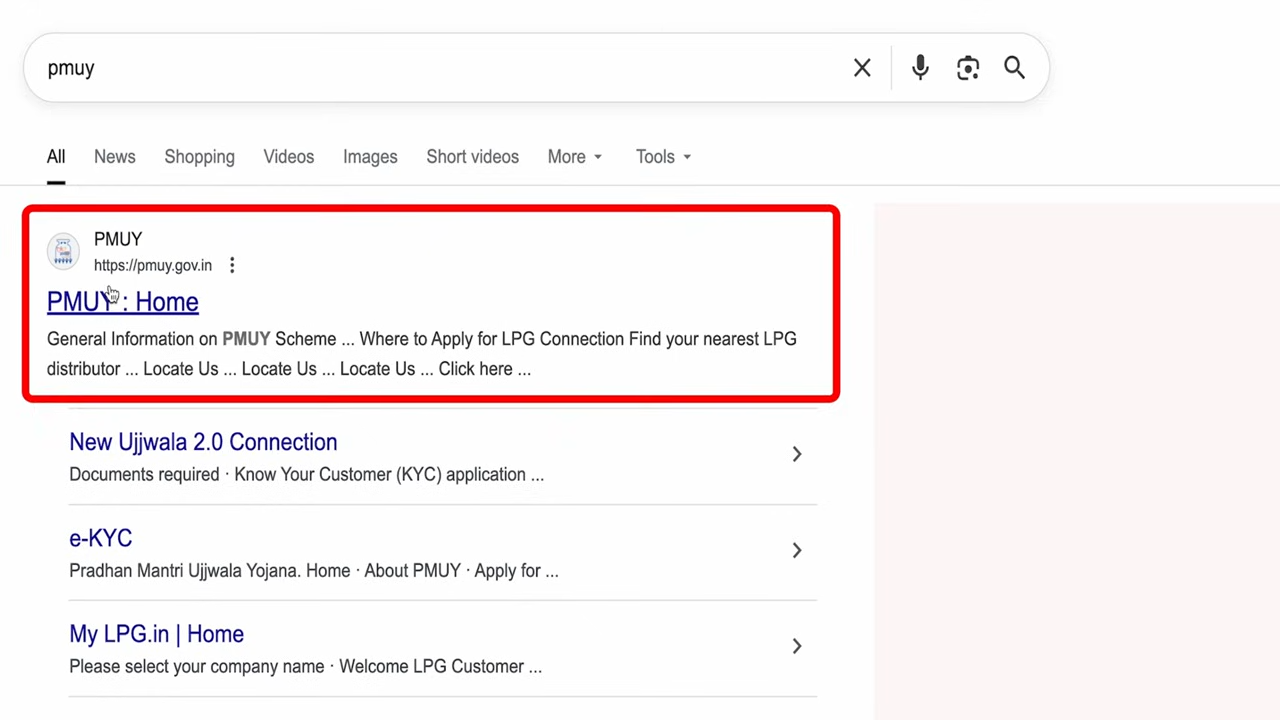
Task: Start voice search with microphone icon
Action: pyautogui.click(x=920, y=68)
